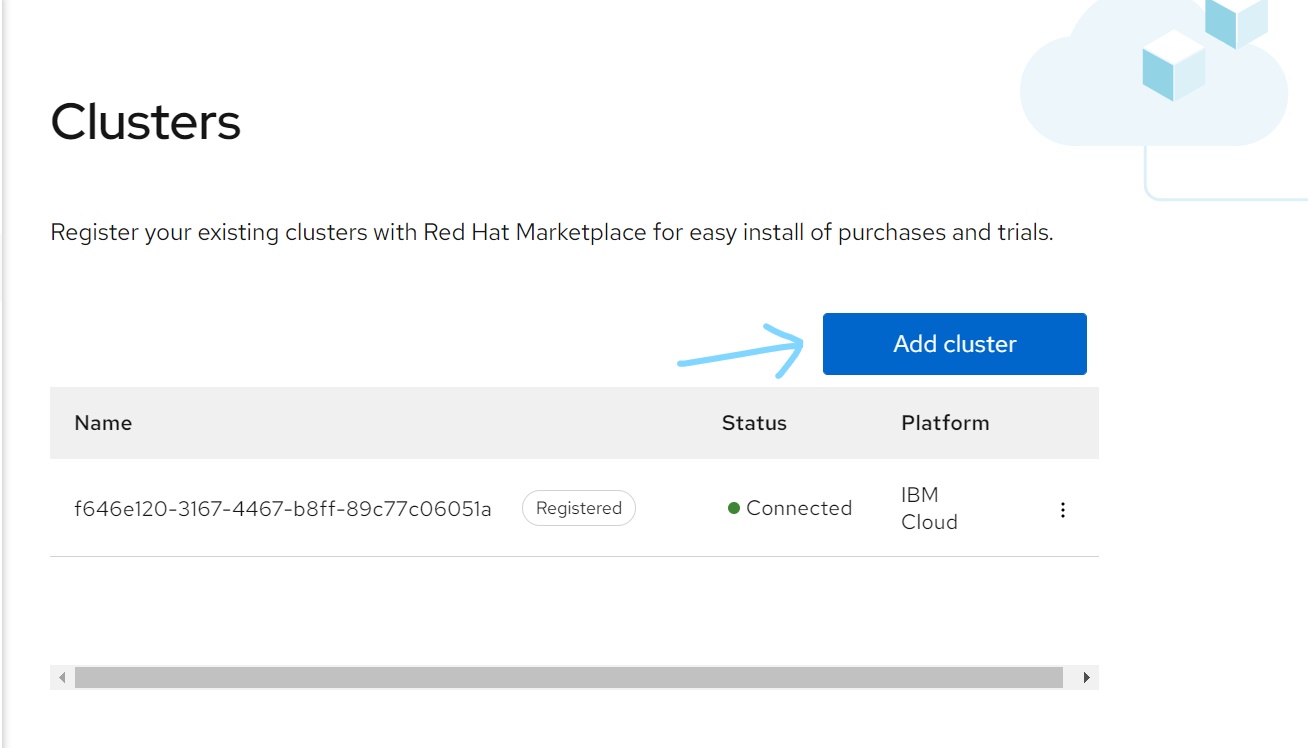Click the Name column header
The image size is (1308, 748).
pyautogui.click(x=103, y=423)
